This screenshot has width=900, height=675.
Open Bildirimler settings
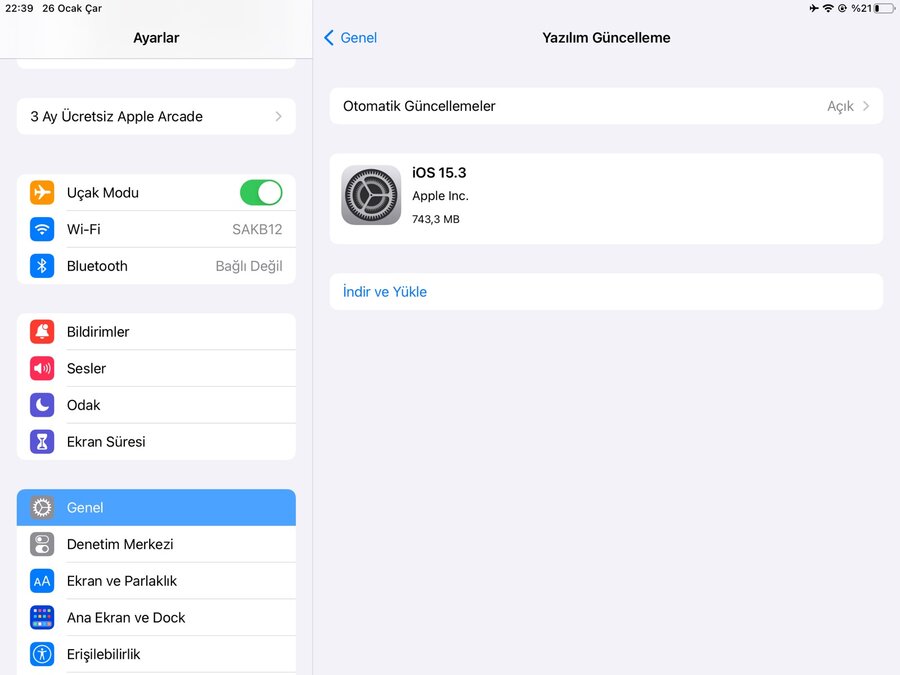click(x=156, y=331)
